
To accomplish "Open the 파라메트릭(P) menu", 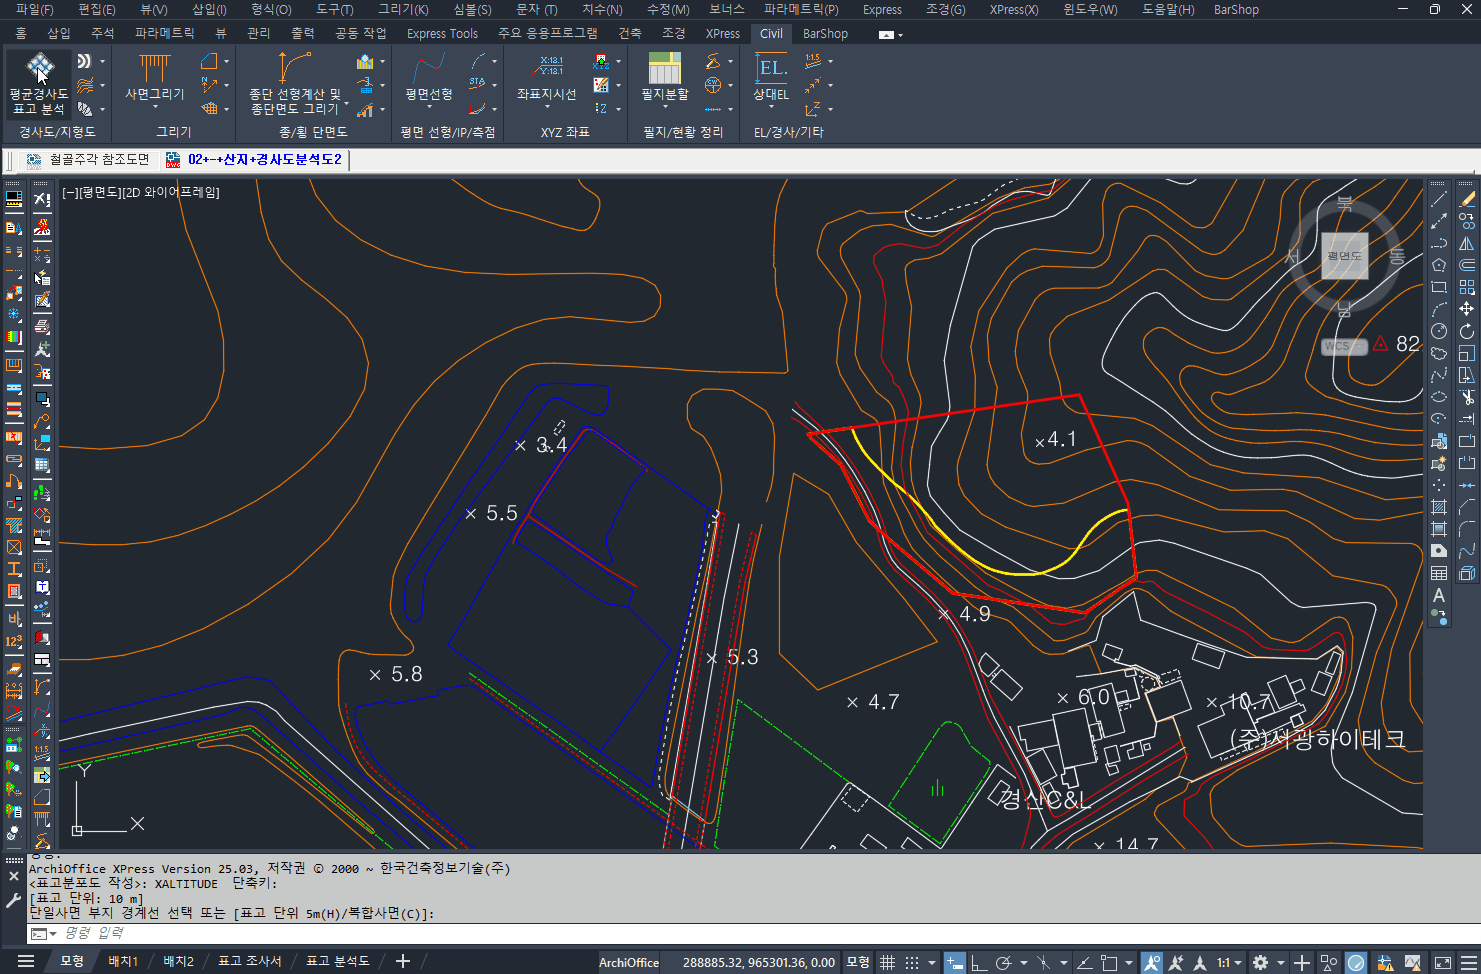I will (800, 9).
